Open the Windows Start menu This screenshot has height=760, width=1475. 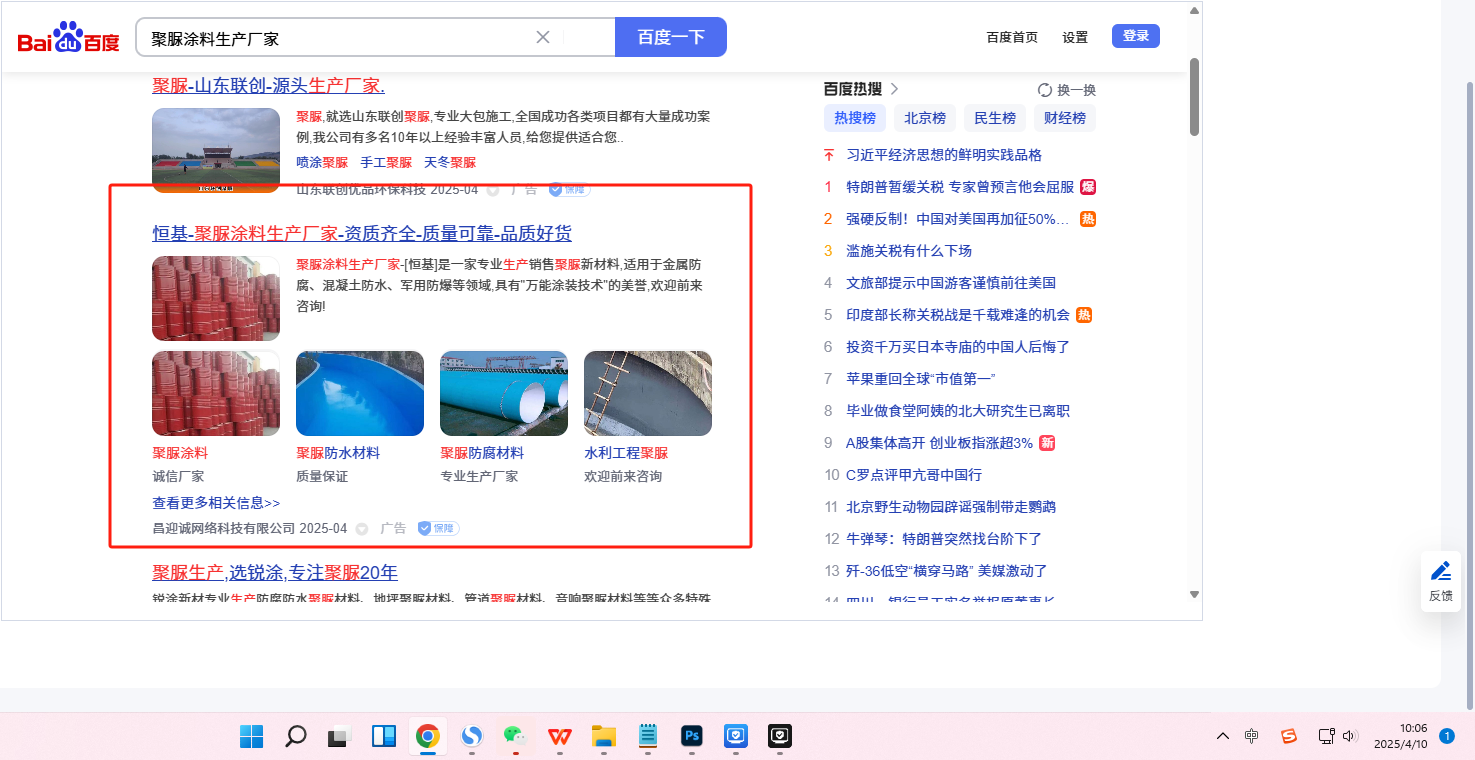(252, 737)
